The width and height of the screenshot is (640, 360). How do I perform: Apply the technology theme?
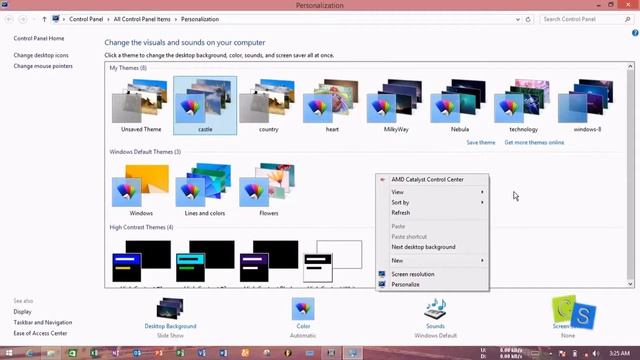[523, 105]
